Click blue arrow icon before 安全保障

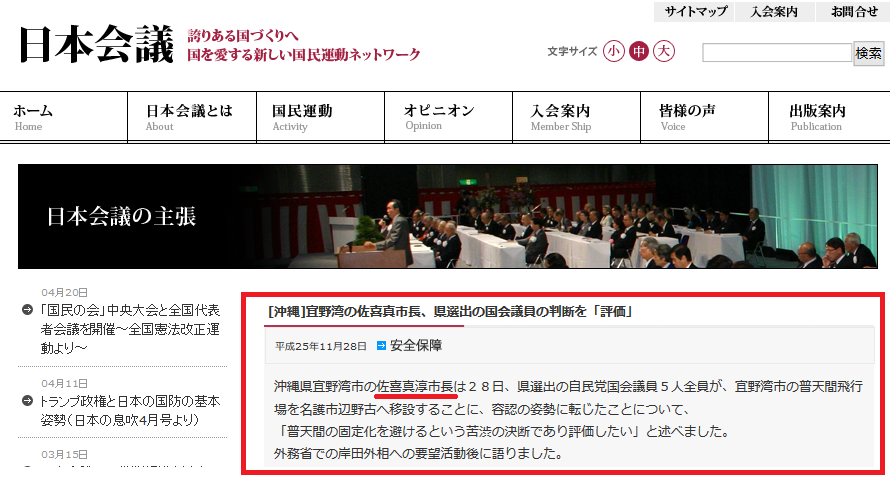tap(381, 346)
